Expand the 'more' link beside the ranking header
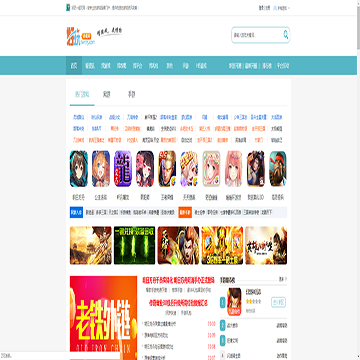The height and width of the screenshot is (360, 360). 282,279
